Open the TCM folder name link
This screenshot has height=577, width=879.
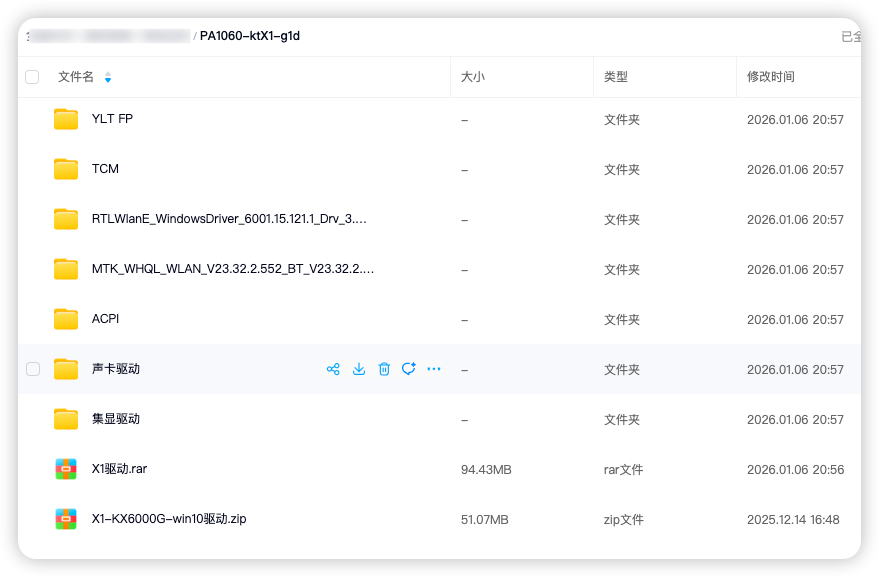[105, 169]
